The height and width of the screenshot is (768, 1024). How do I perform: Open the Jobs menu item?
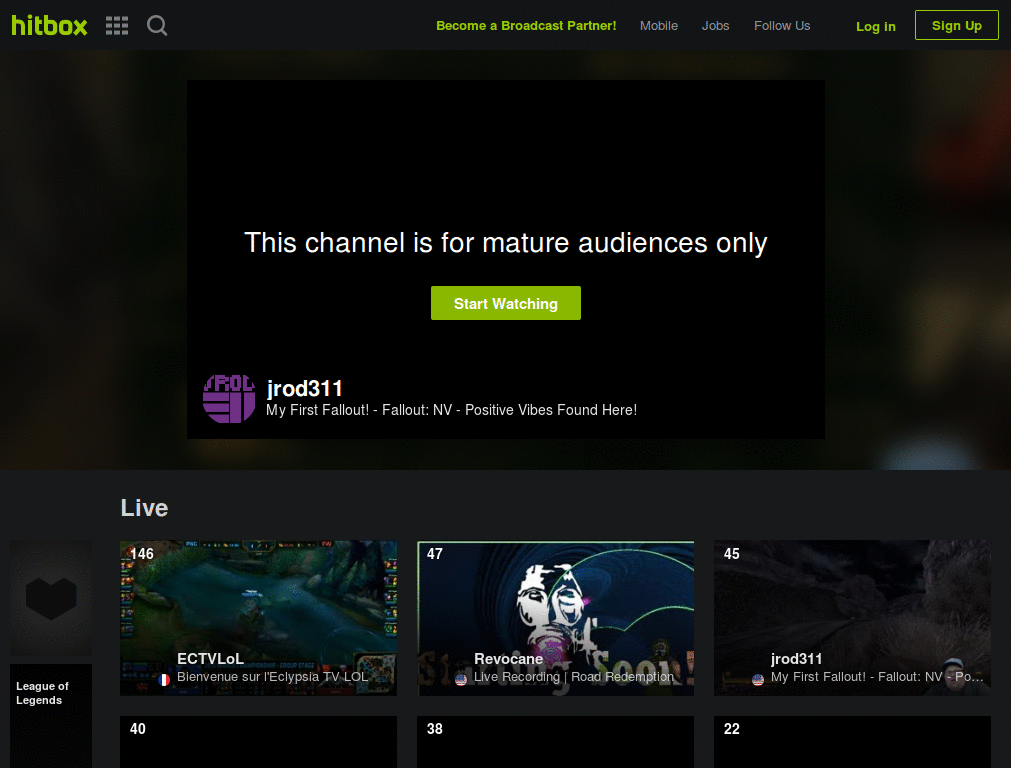tap(715, 25)
